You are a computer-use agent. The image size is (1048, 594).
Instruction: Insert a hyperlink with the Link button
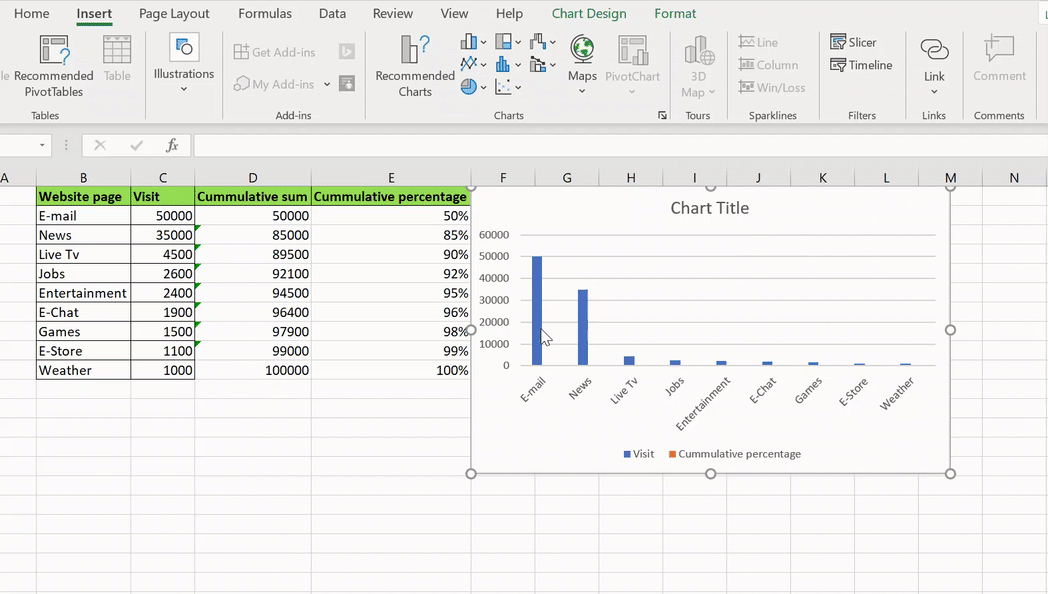click(934, 65)
